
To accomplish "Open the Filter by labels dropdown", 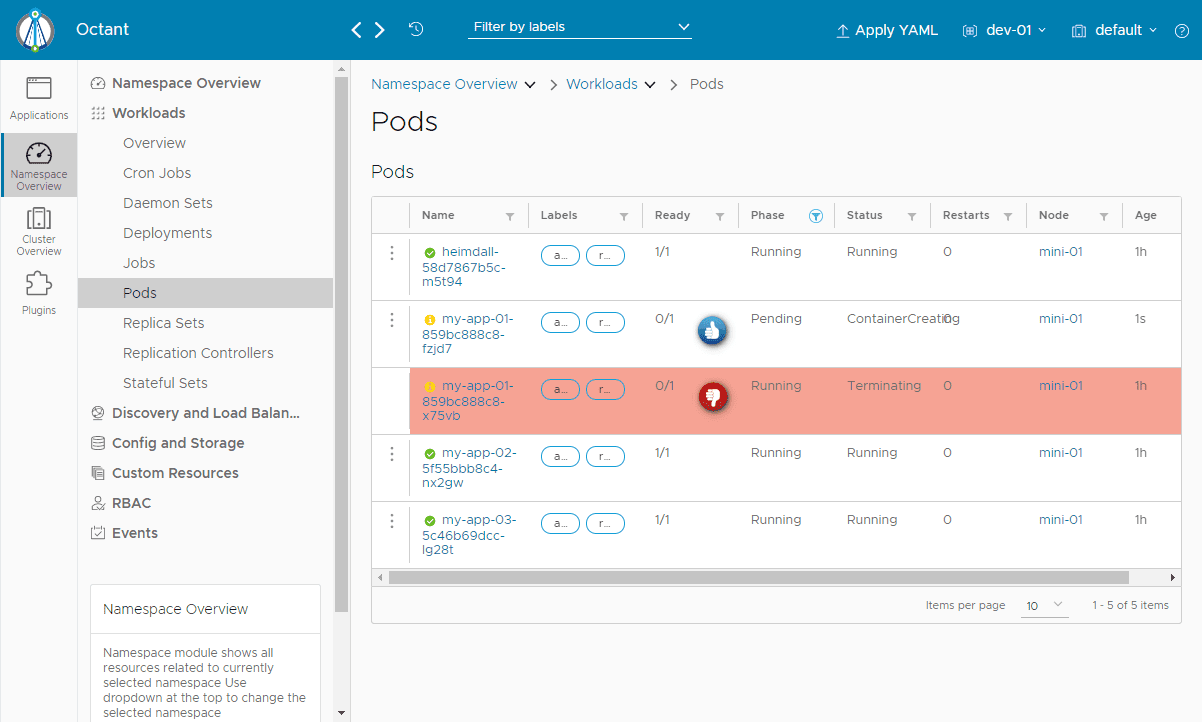I will tap(580, 28).
